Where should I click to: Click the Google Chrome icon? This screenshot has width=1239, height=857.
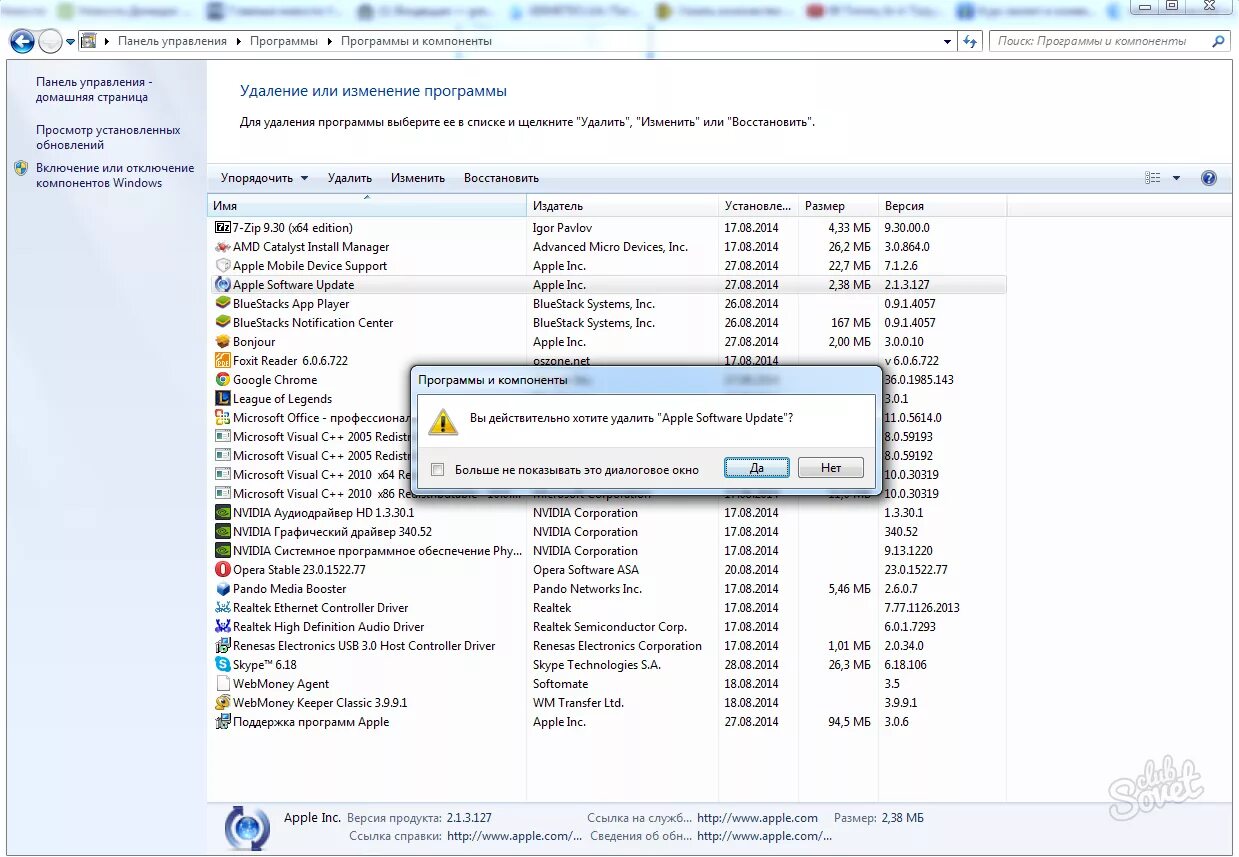click(223, 380)
